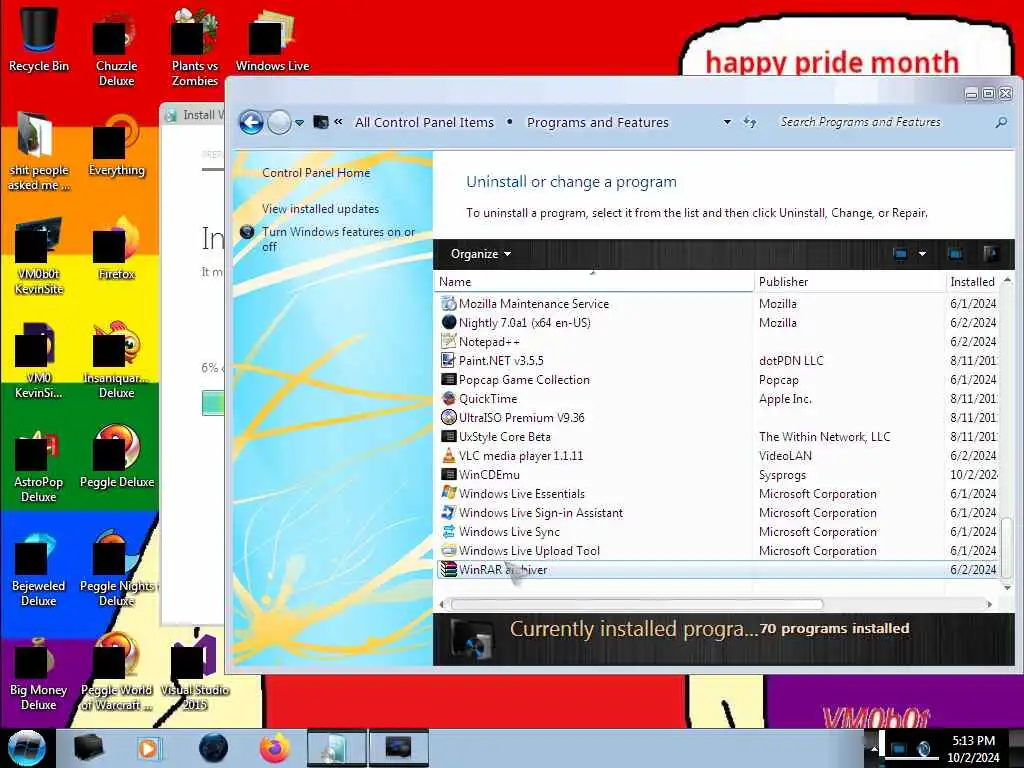Select Peggle Deluxe desktop shortcut
The width and height of the screenshot is (1024, 768).
pos(117,455)
